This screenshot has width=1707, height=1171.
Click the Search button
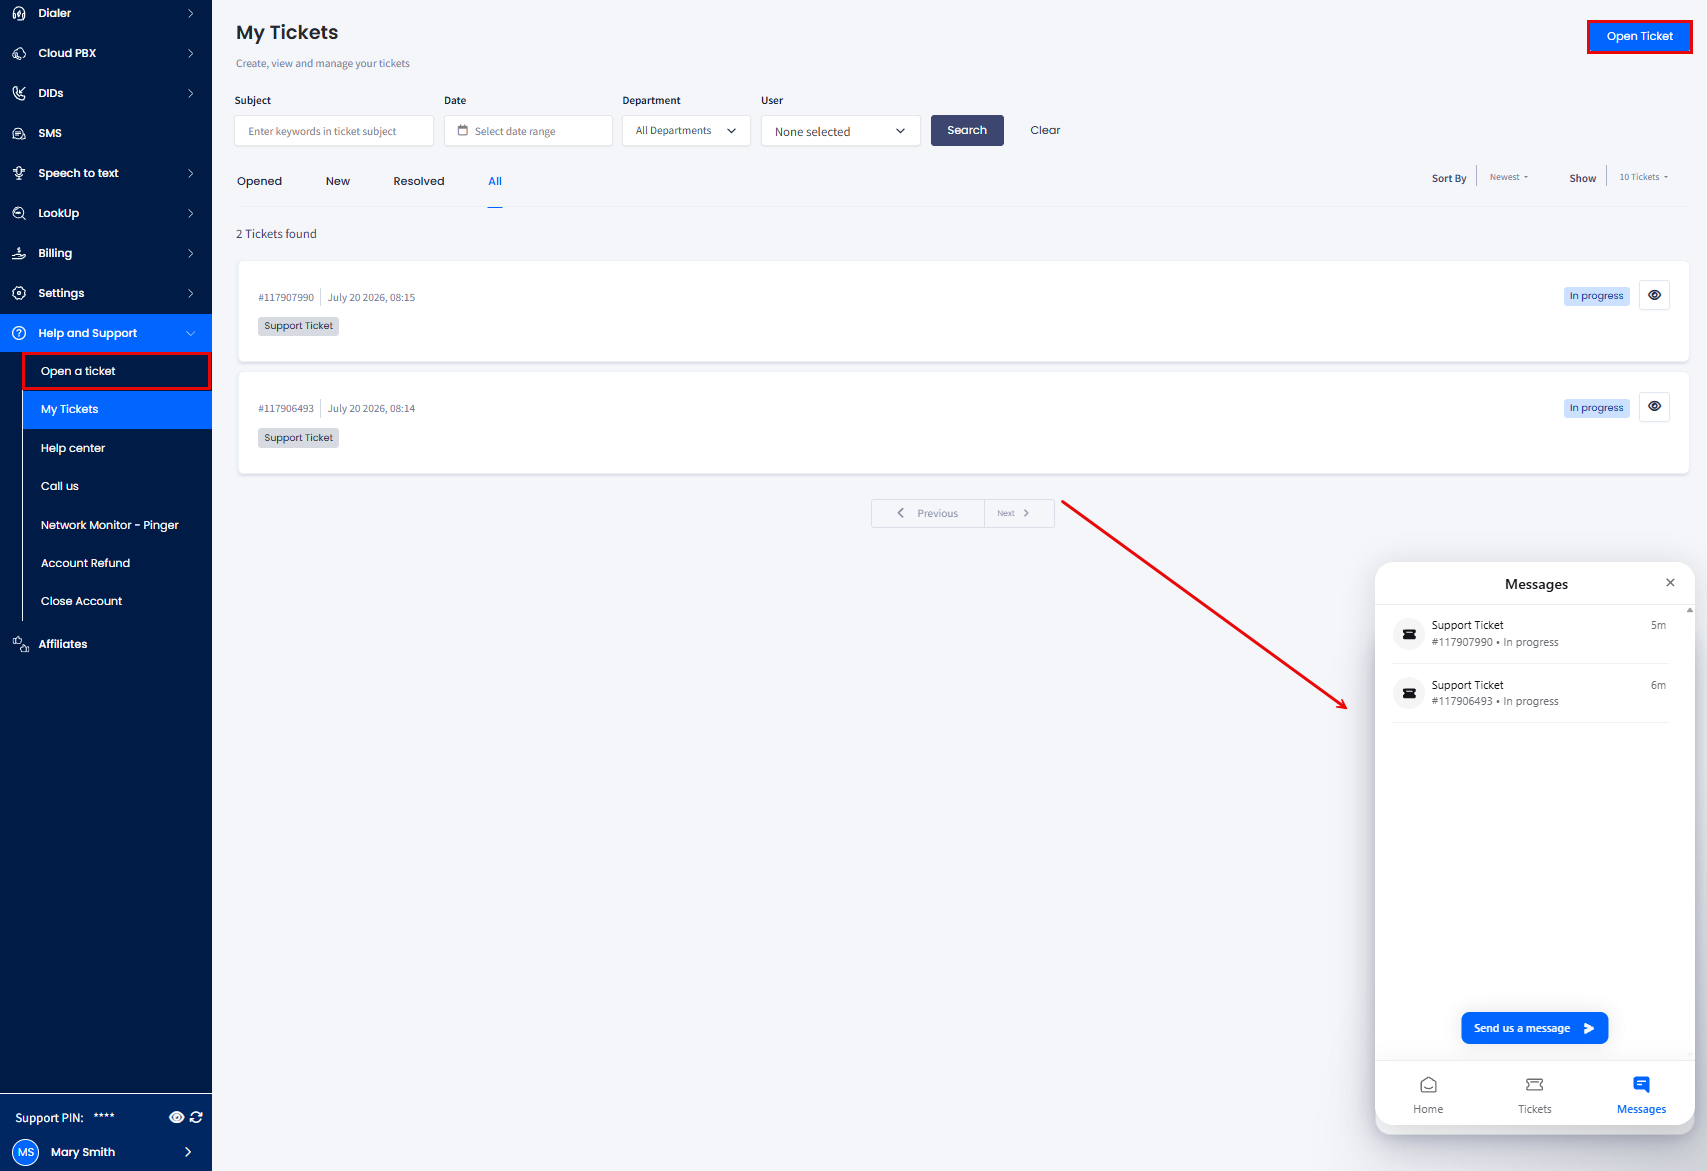point(967,130)
